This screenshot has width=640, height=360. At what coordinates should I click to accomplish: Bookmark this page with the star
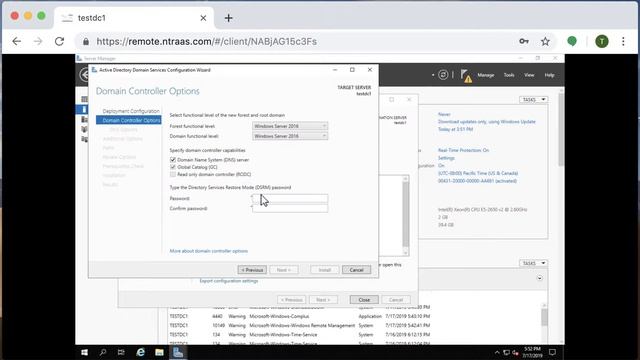[545, 41]
